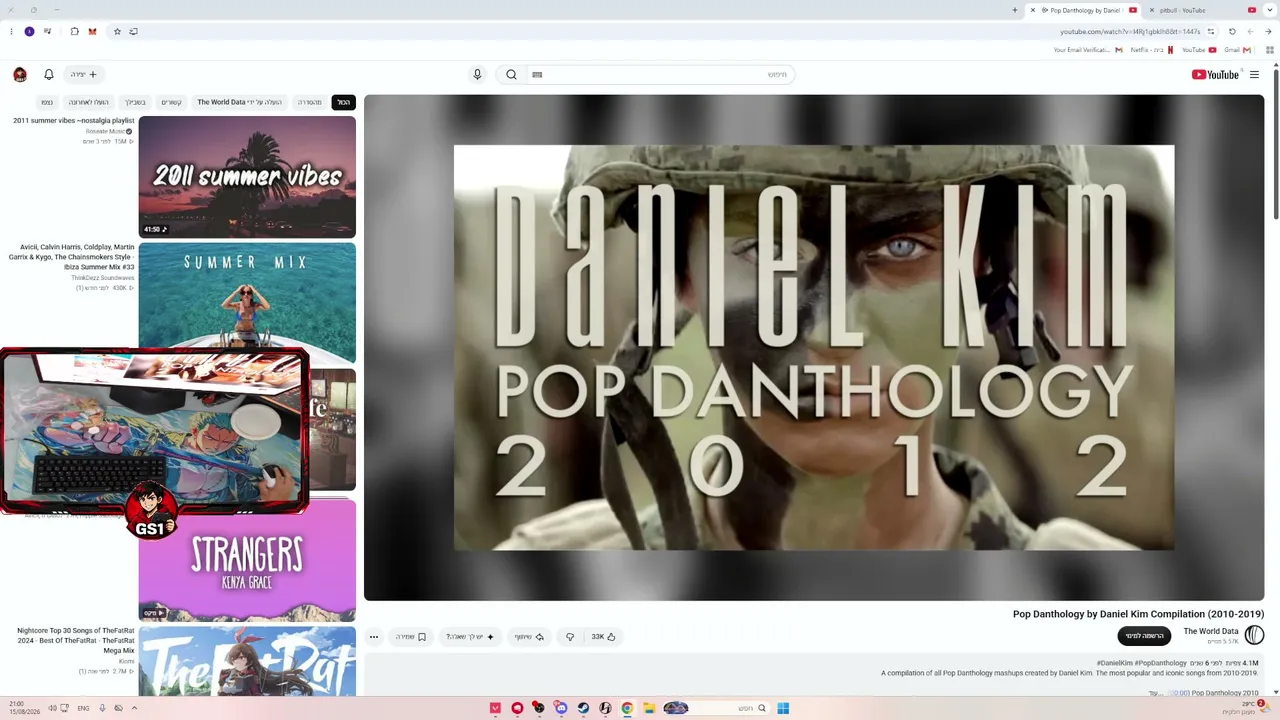Open the browser profile avatar
1280x720 pixels.
pyautogui.click(x=29, y=31)
